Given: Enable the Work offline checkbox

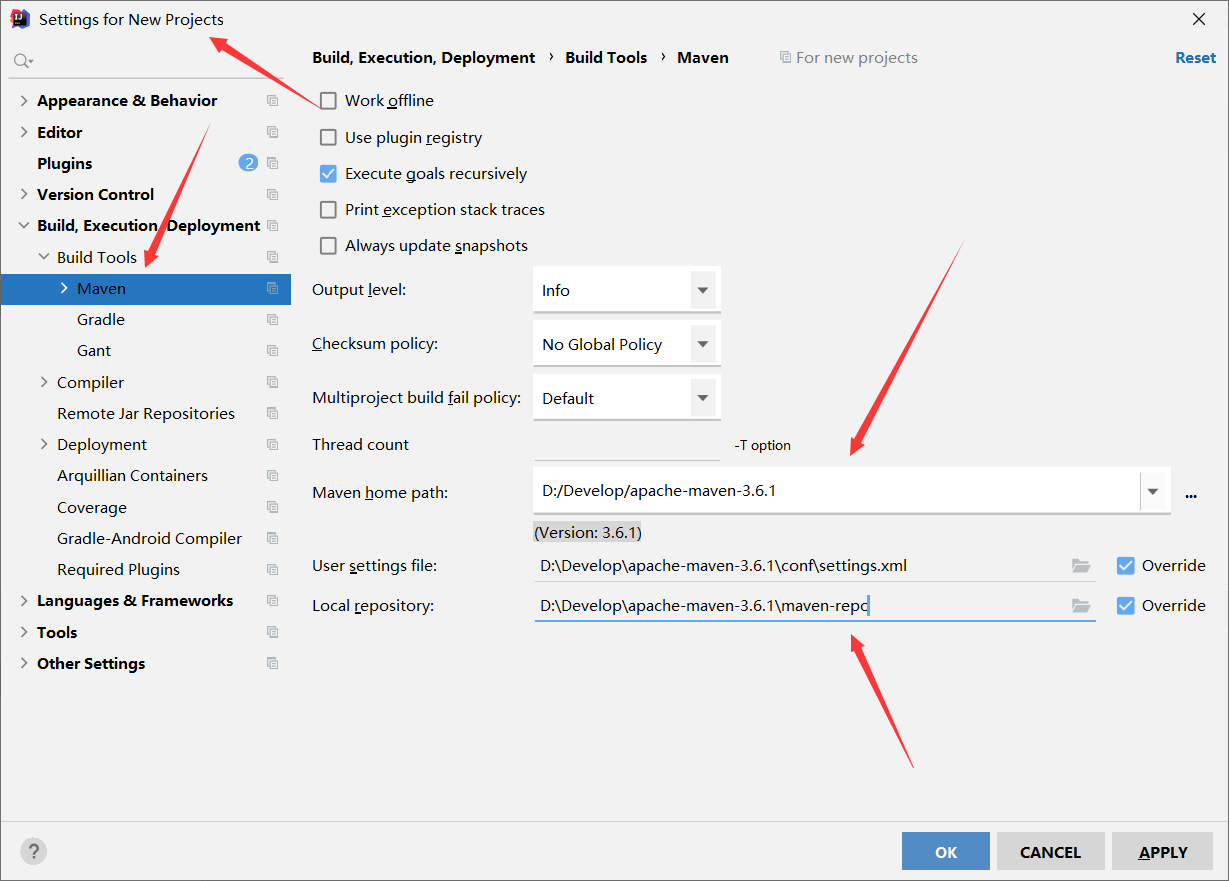Looking at the screenshot, I should [x=328, y=101].
